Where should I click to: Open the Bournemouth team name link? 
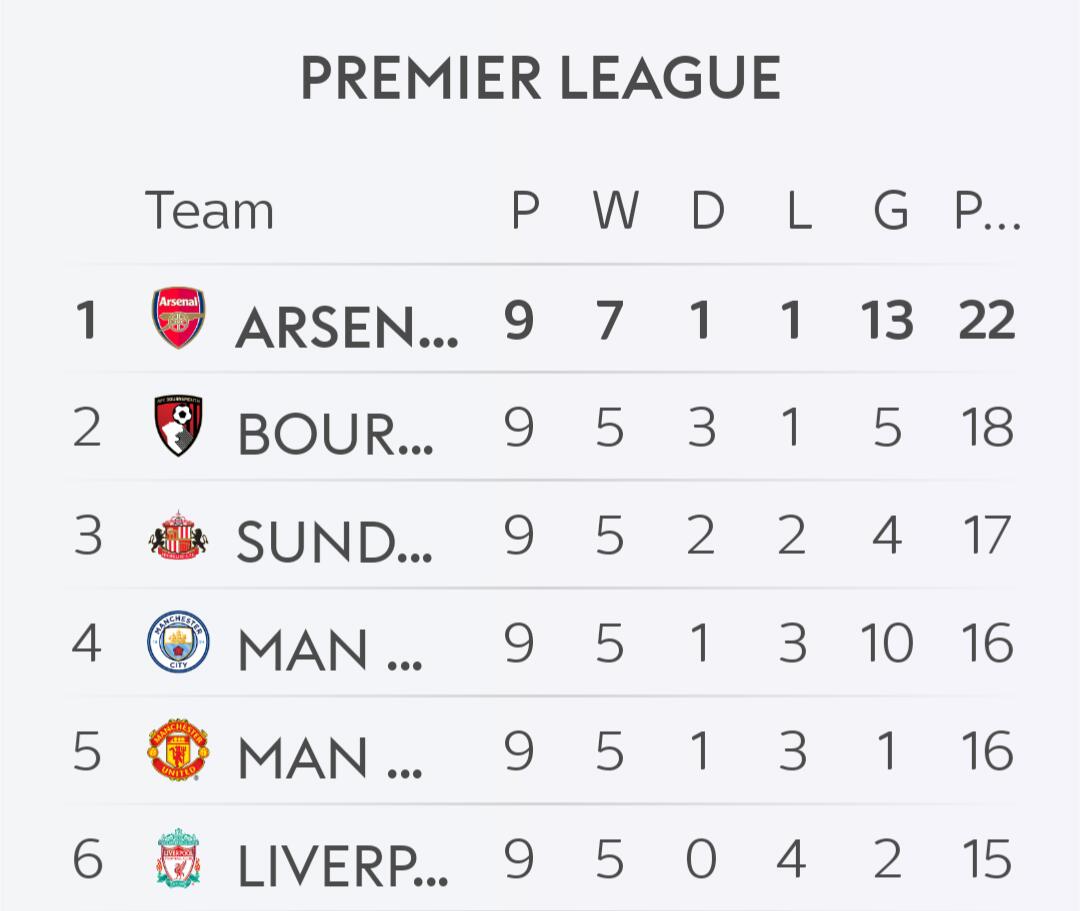tap(335, 433)
